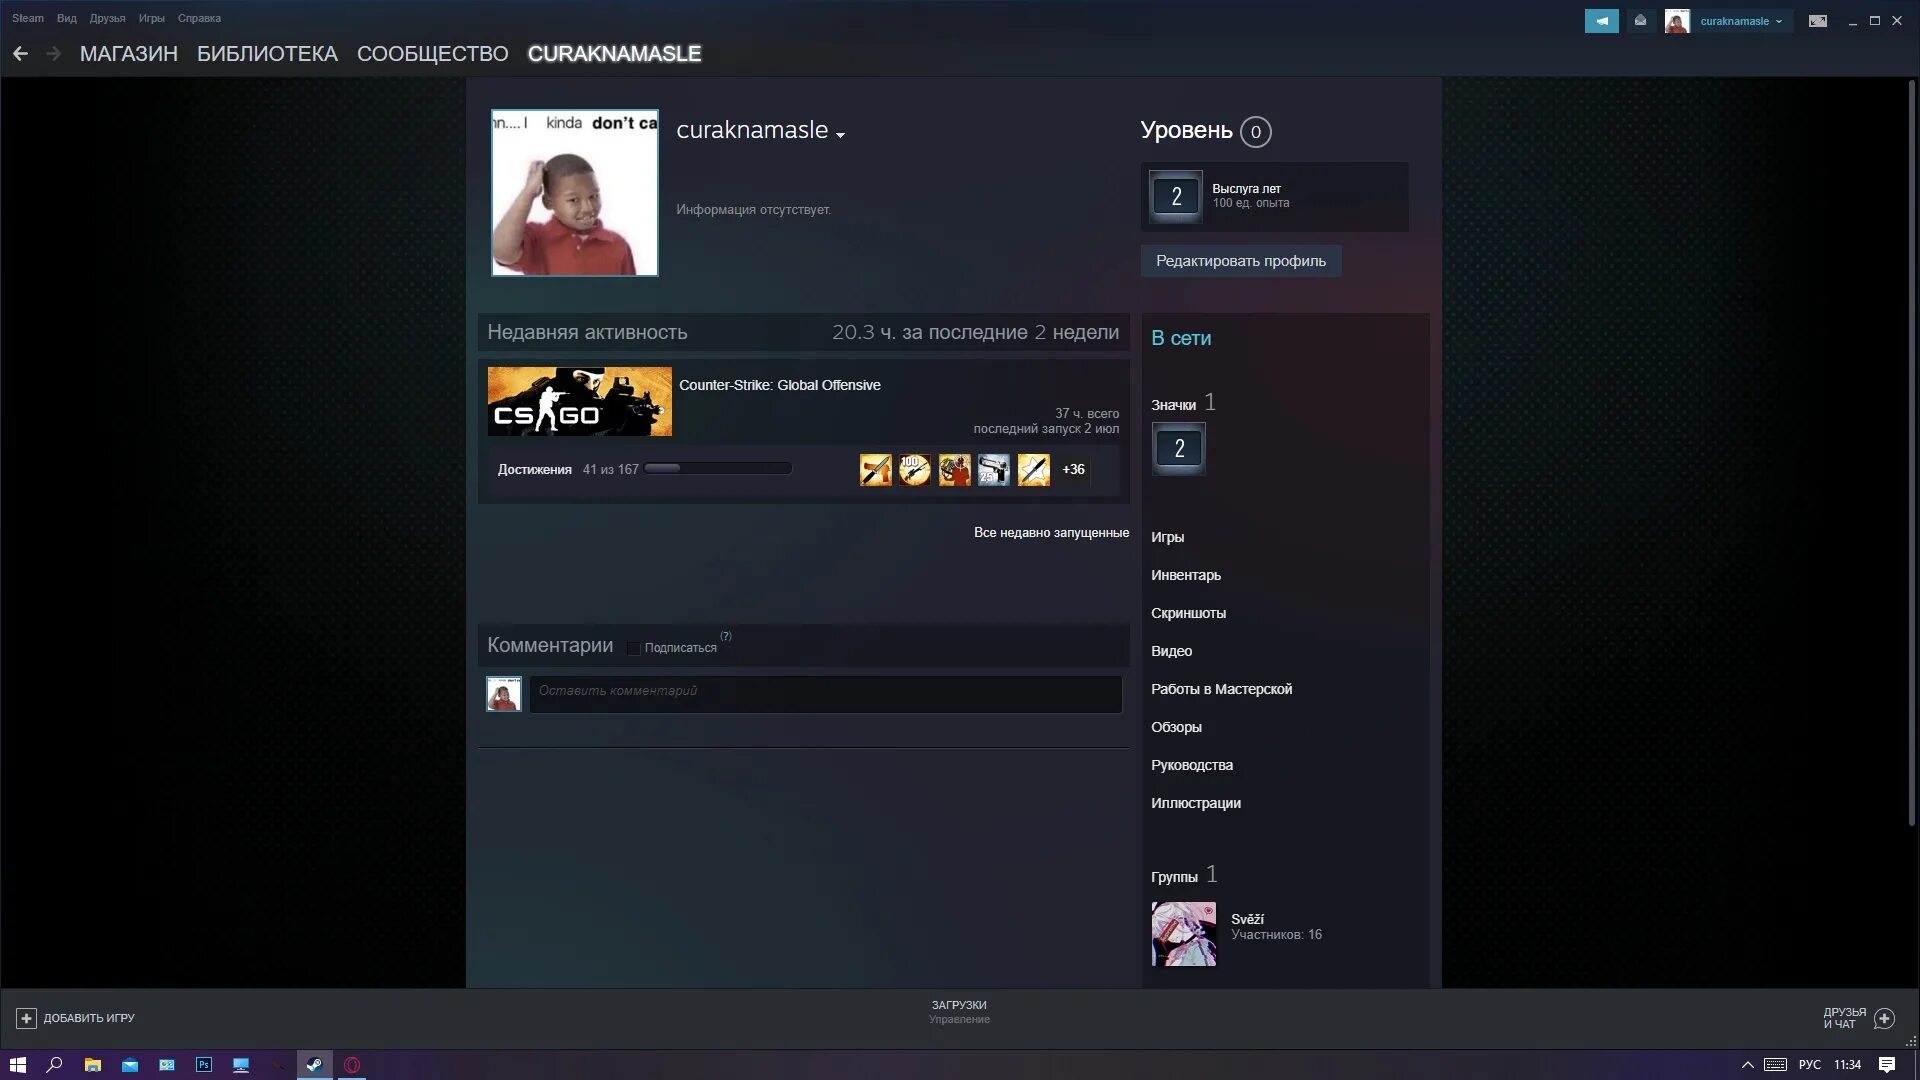
Task: Open the Svěží group thumbnail
Action: 1183,934
